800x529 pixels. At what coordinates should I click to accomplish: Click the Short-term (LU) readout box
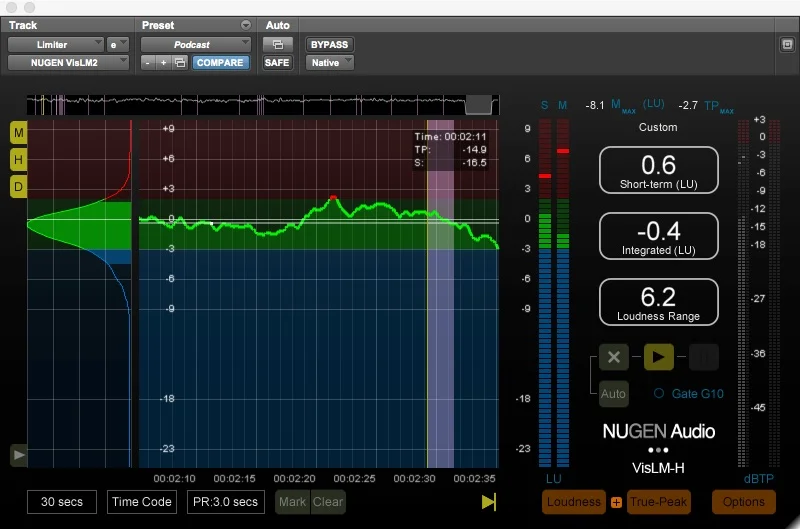point(659,170)
